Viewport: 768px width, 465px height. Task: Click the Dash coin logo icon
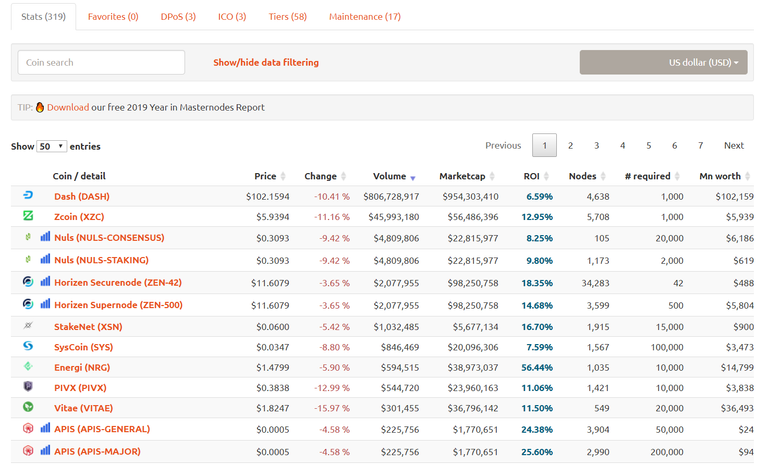pos(28,196)
